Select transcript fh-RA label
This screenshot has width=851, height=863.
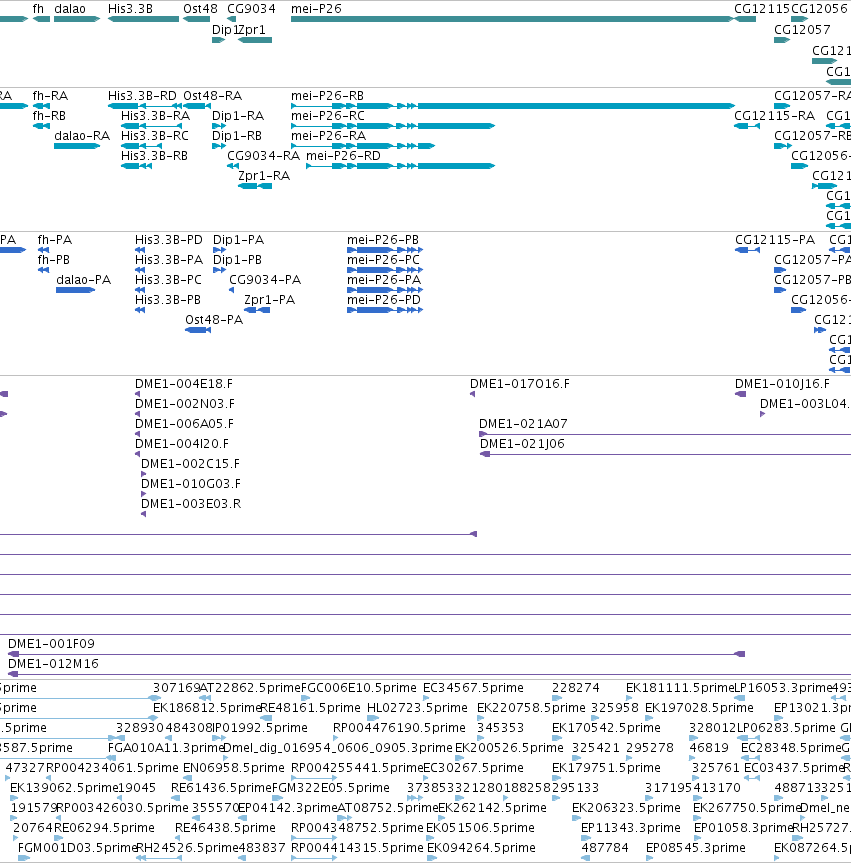tap(50, 96)
